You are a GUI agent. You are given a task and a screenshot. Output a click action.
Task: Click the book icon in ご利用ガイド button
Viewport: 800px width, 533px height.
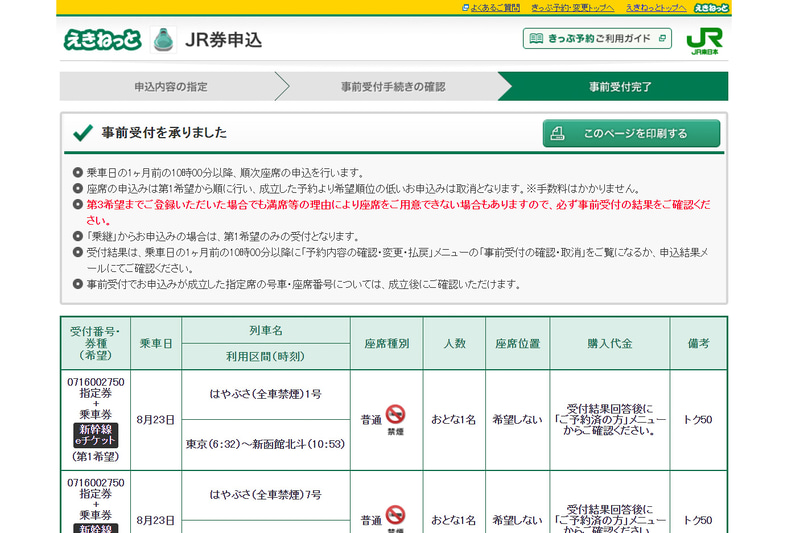tap(536, 39)
